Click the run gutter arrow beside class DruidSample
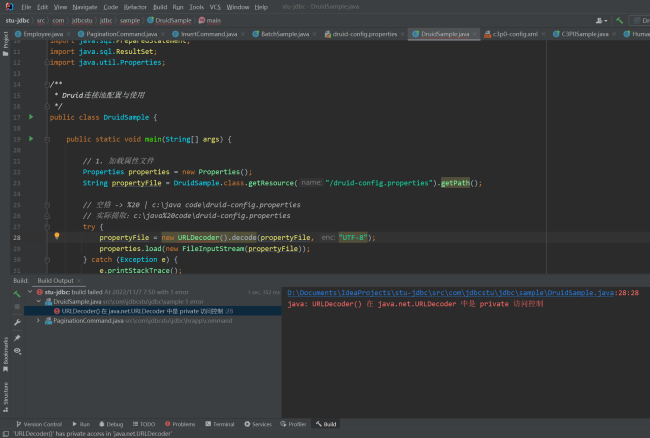Viewport: 650px width, 438px height. point(31,117)
